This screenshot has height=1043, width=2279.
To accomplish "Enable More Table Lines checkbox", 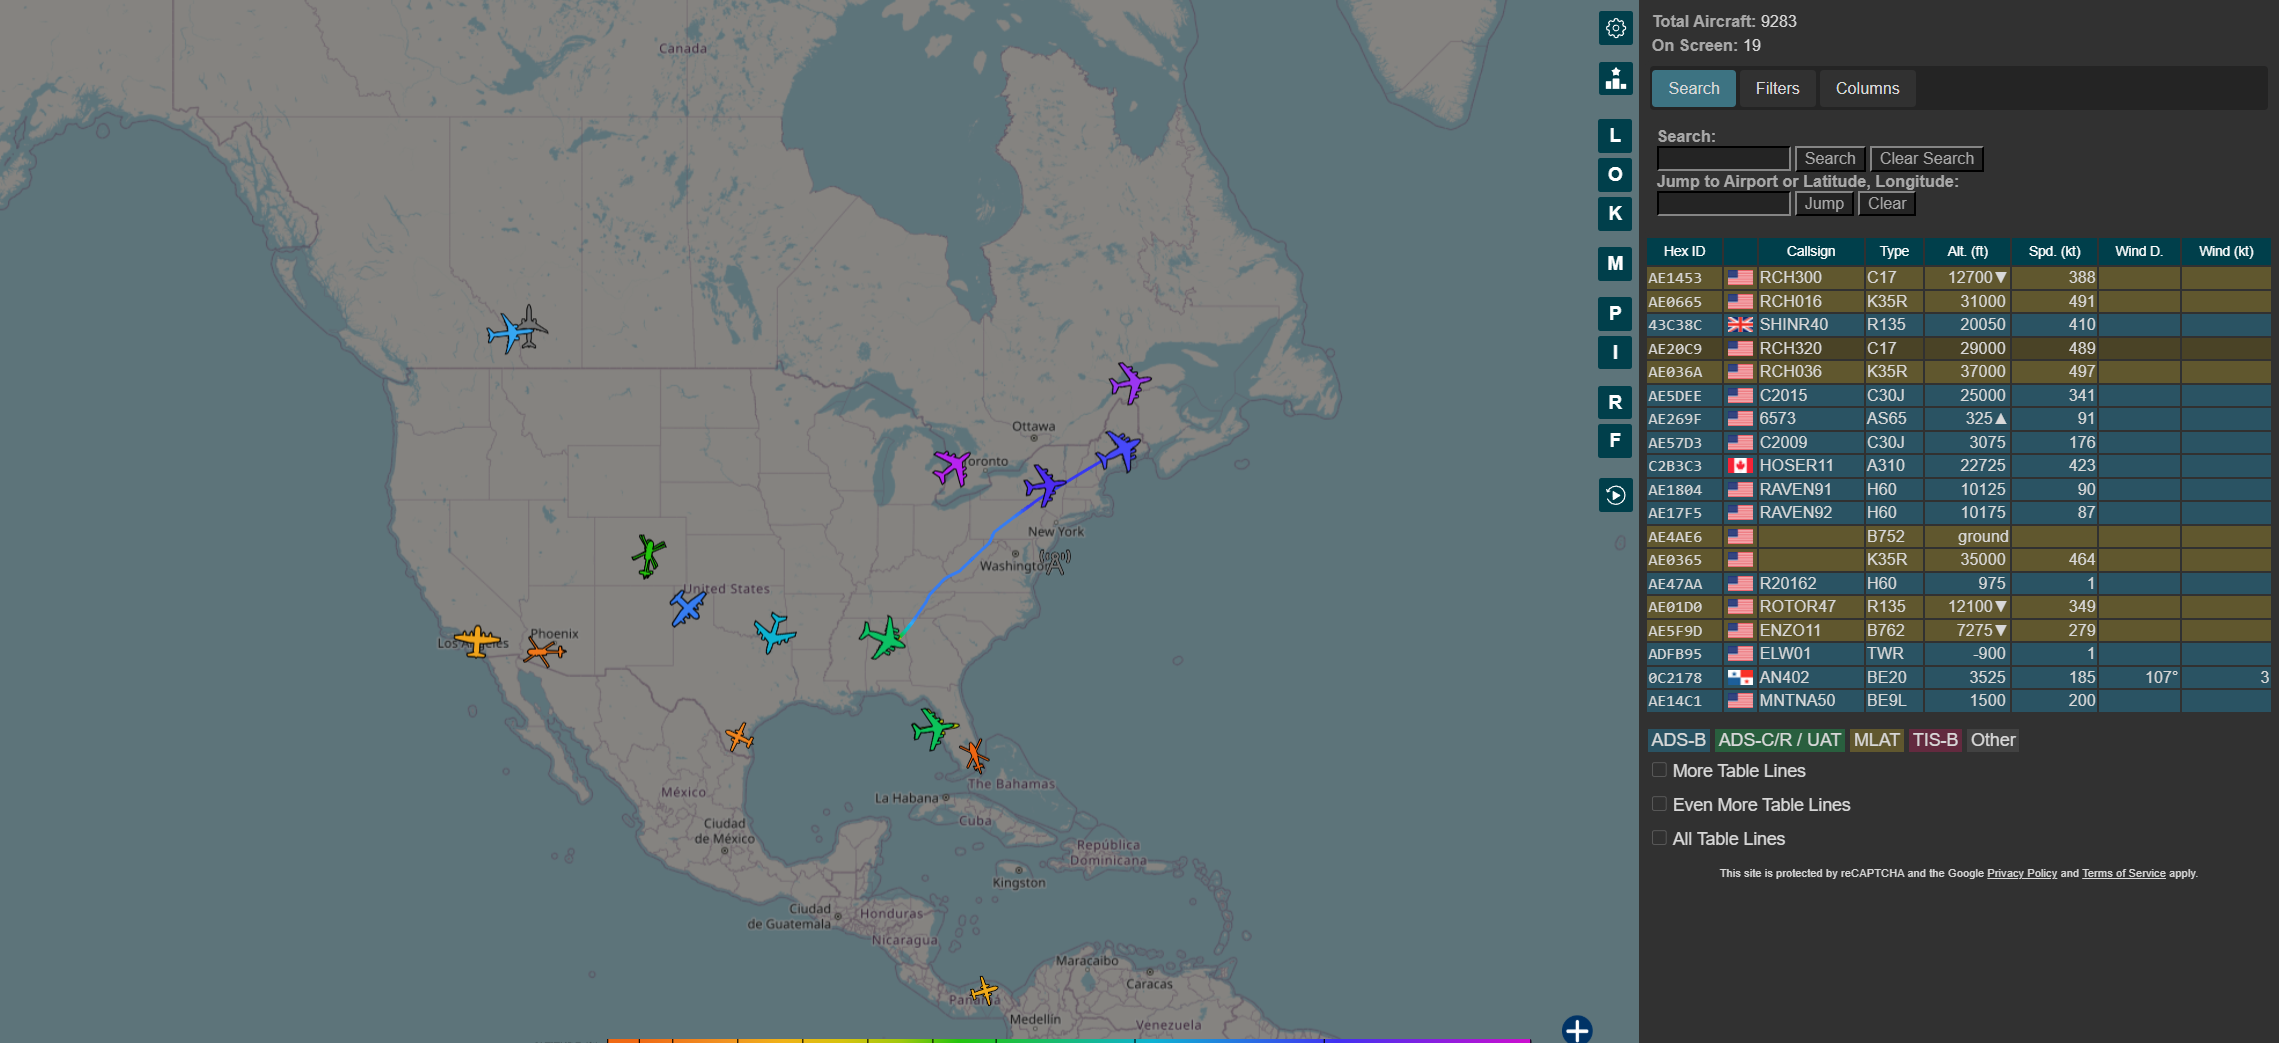I will (x=1659, y=770).
